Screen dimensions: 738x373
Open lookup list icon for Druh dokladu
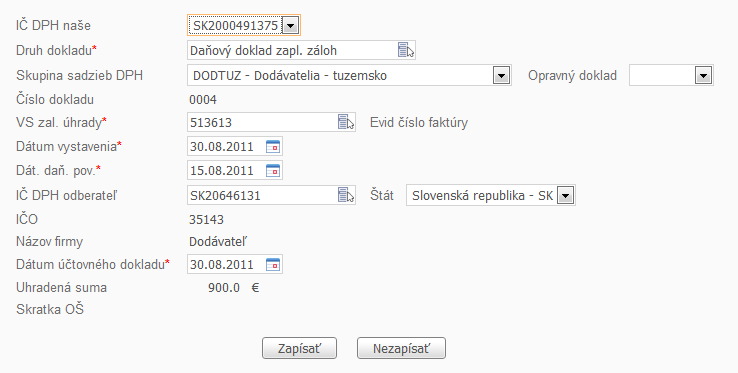coord(406,50)
